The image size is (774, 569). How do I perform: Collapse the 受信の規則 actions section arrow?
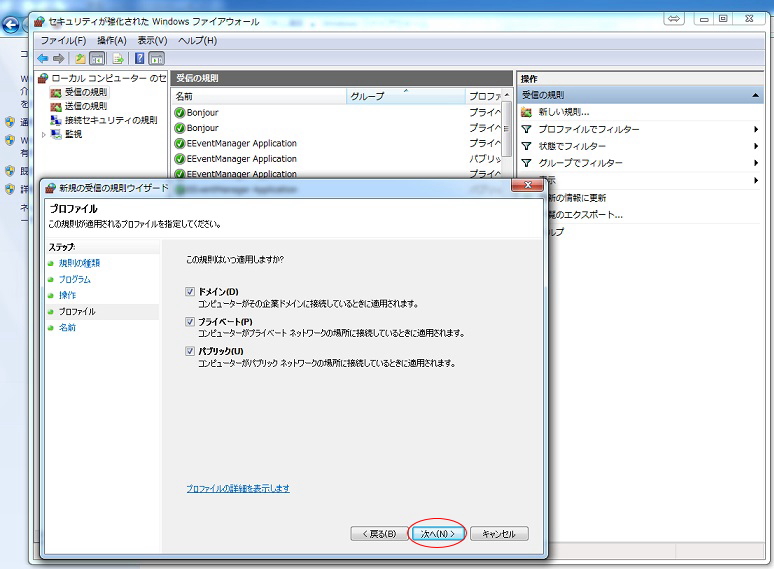(755, 95)
